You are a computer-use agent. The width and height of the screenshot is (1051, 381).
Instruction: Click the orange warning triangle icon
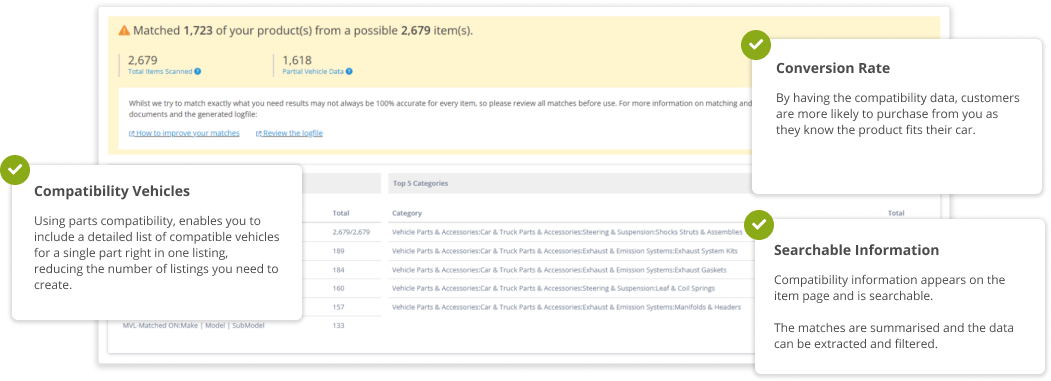pyautogui.click(x=124, y=30)
